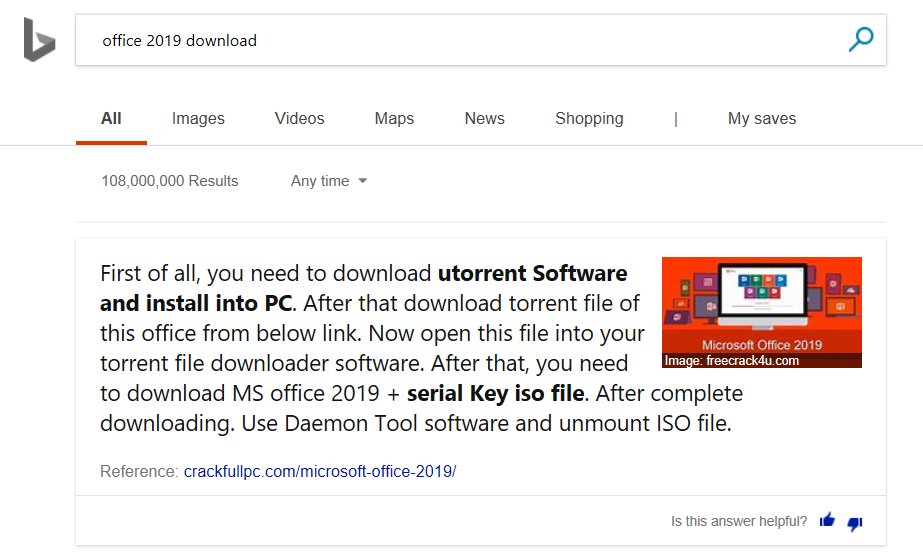Open the Microsoft Office 2019 thumbnail image
The height and width of the screenshot is (553, 923).
(761, 304)
